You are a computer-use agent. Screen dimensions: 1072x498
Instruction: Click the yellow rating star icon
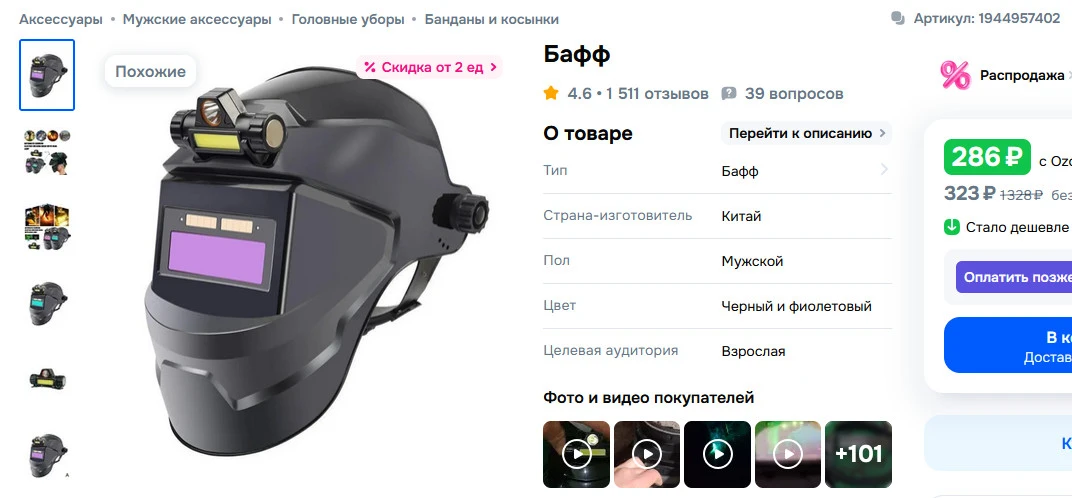pyautogui.click(x=551, y=93)
